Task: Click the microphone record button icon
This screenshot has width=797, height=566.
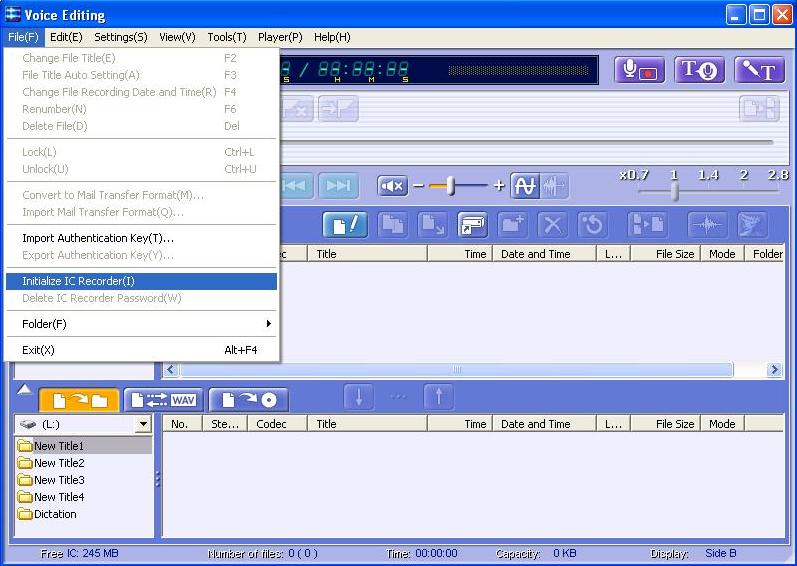Action: click(x=639, y=70)
